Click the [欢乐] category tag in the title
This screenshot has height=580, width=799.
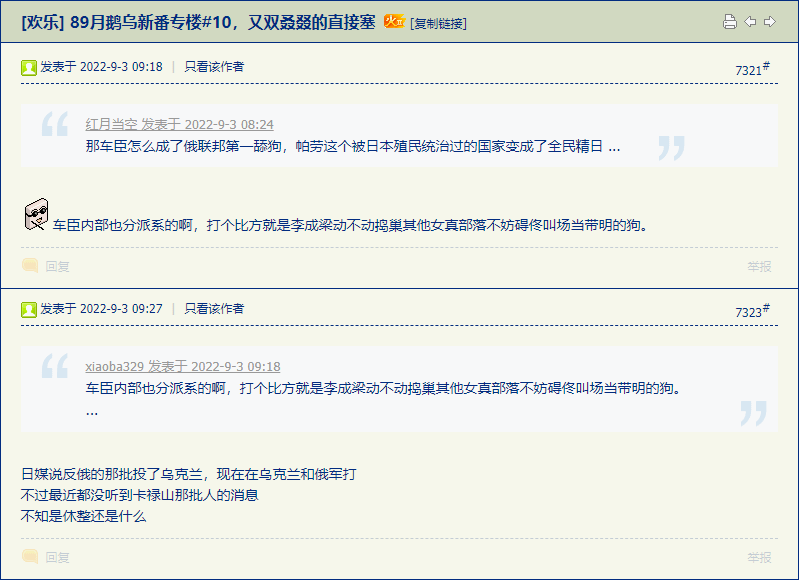(x=43, y=22)
